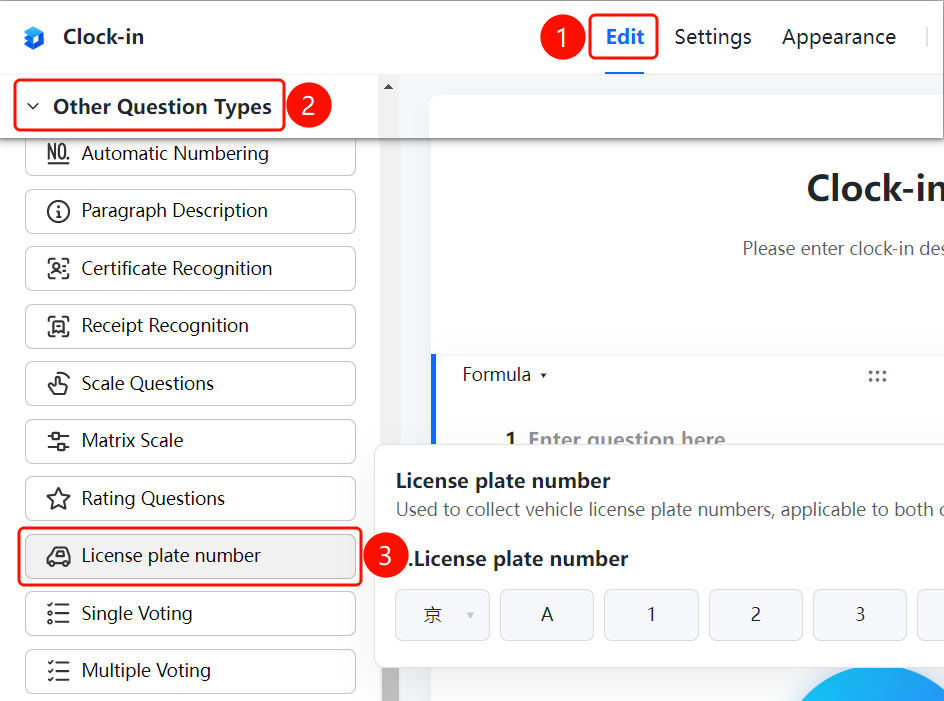Switch to the Edit tab
The image size is (944, 701).
click(624, 37)
